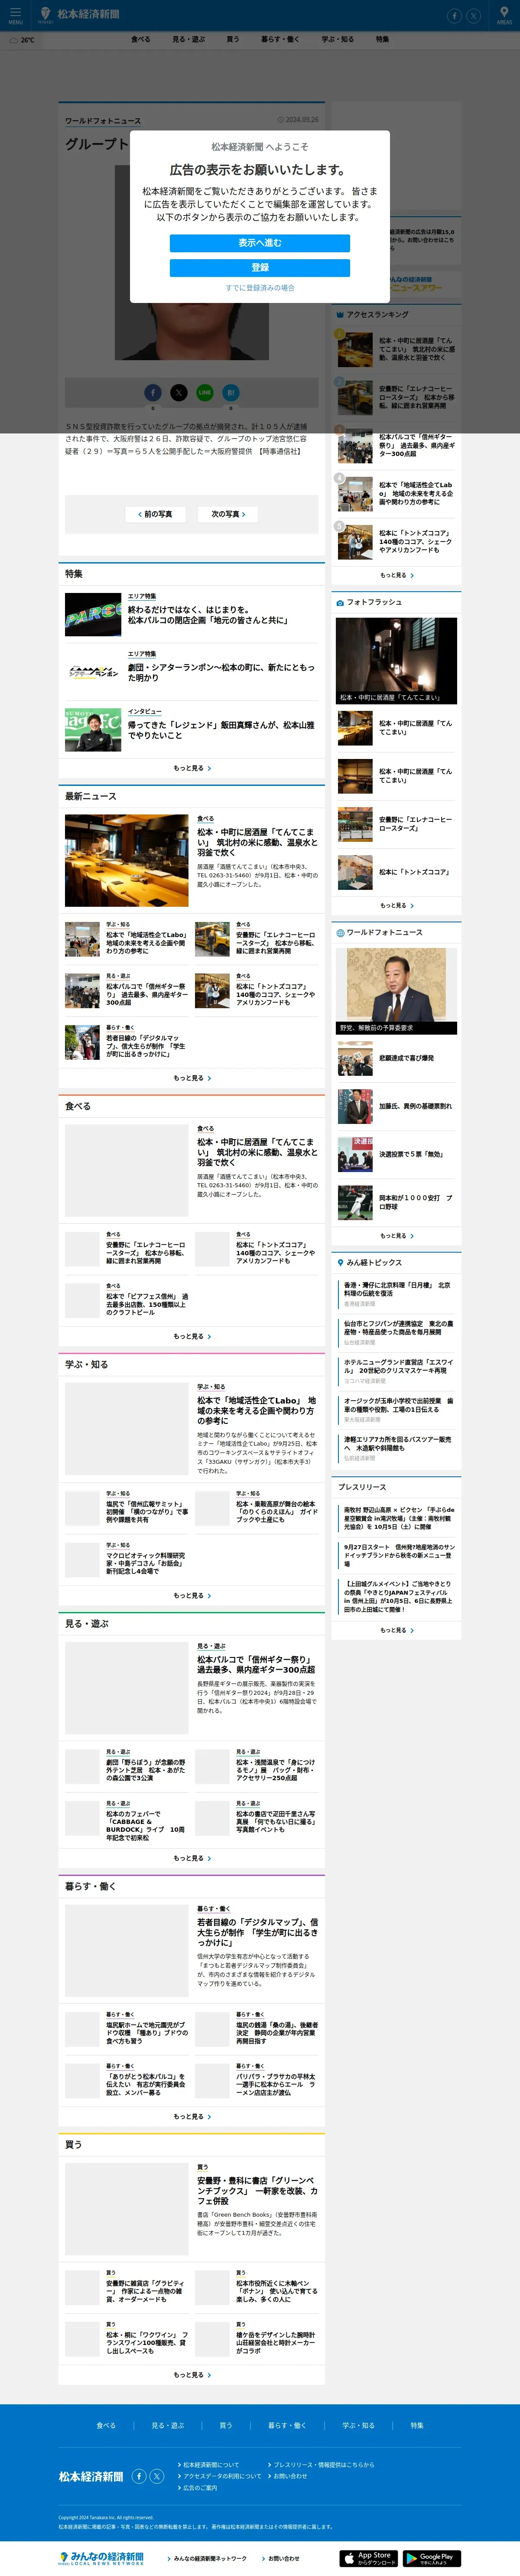The image size is (520, 2576).
Task: Select 見る・遊ぶ in the top navigation
Action: pyautogui.click(x=189, y=39)
